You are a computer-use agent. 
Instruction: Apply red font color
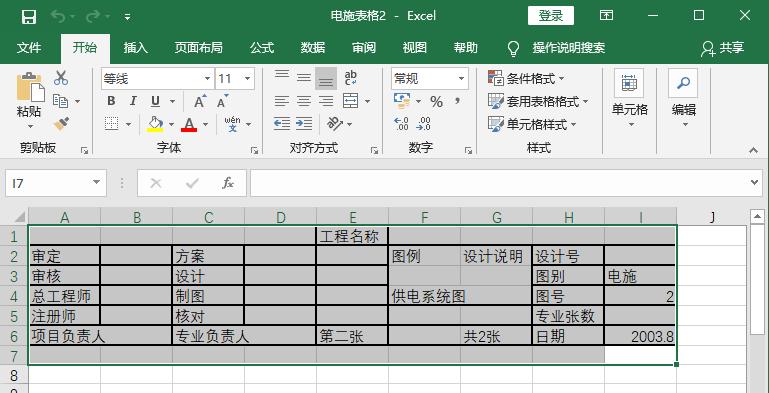click(x=189, y=124)
